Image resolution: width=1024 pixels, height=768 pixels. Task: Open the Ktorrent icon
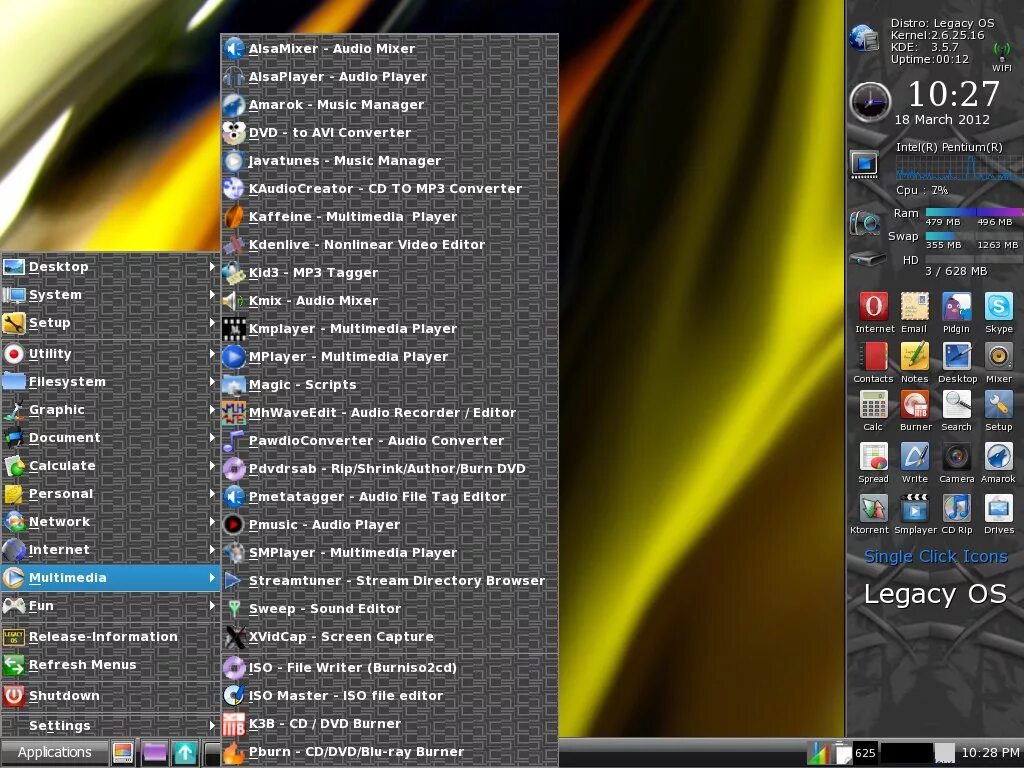[874, 508]
